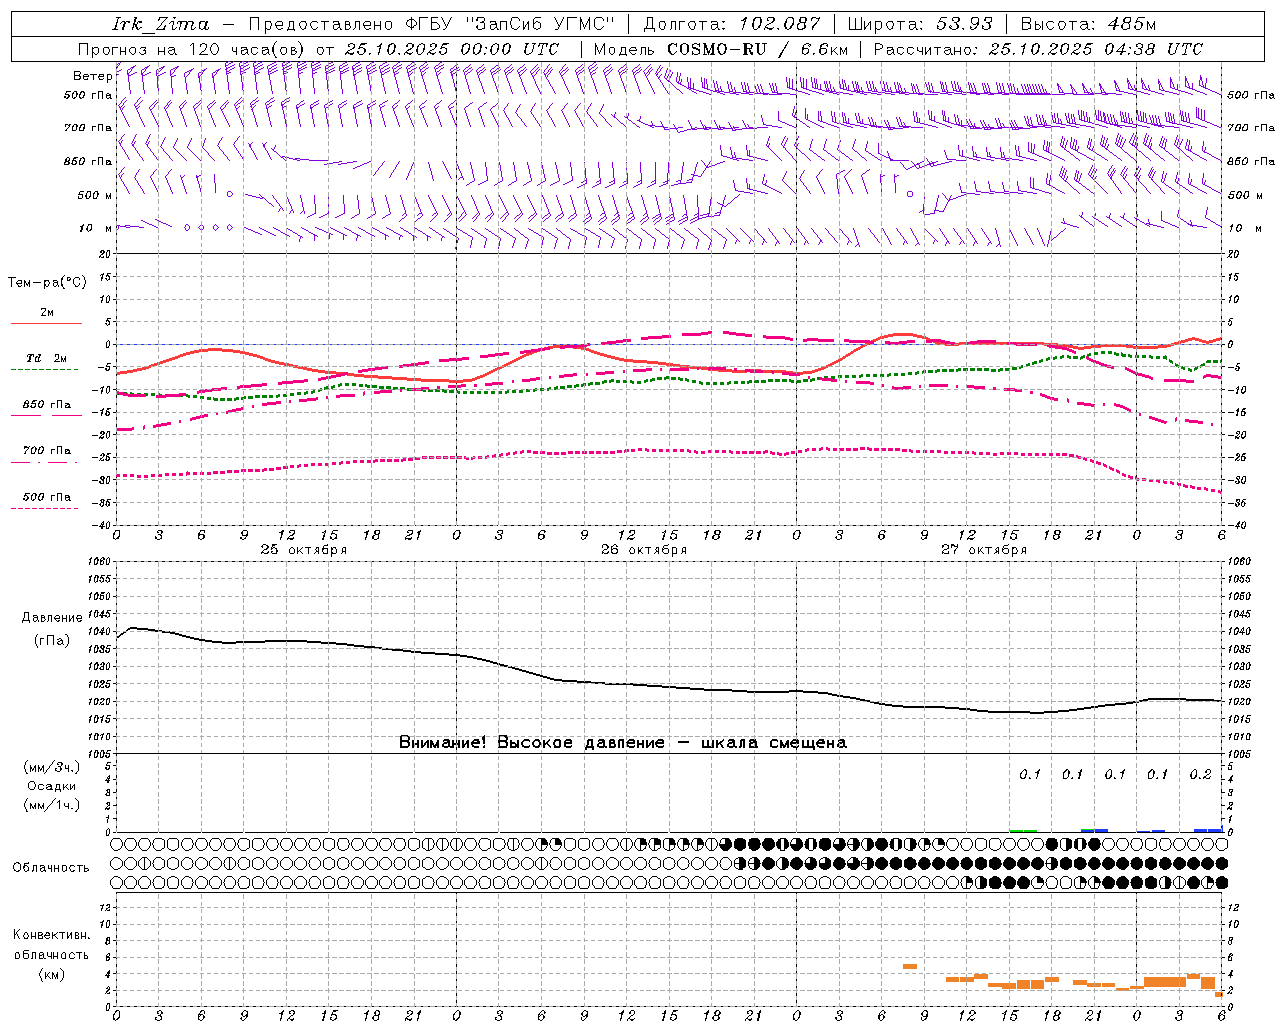Select the (мм/3ч.) unit label
This screenshot has height=1024, width=1280.
point(51,767)
